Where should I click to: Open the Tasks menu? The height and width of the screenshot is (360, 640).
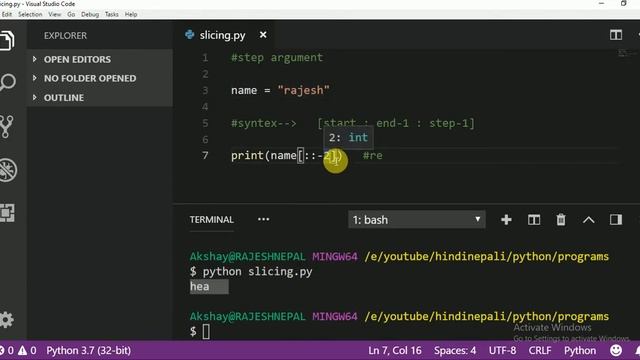111,14
